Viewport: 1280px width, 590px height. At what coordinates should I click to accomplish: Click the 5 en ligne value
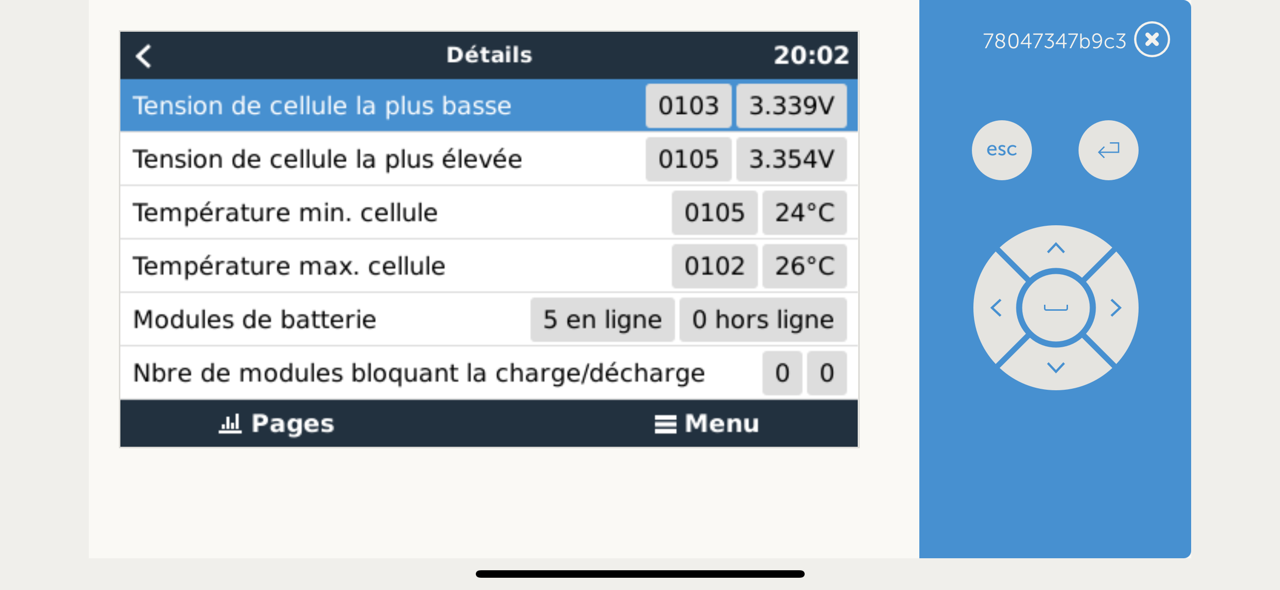[602, 320]
